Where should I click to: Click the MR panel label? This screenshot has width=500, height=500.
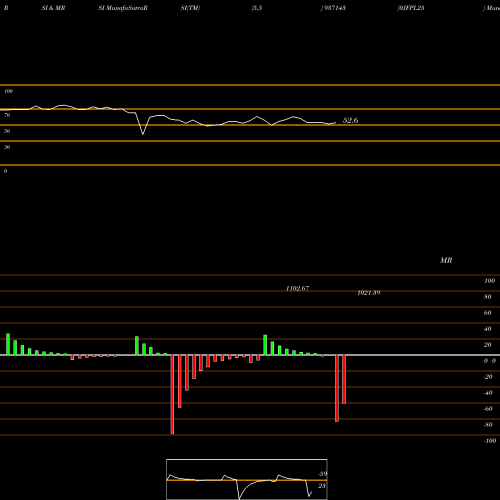click(x=446, y=260)
